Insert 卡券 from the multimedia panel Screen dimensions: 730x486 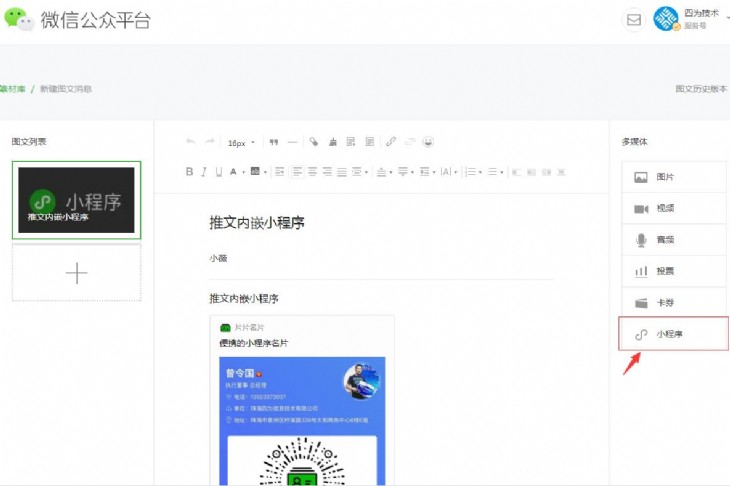click(x=674, y=303)
